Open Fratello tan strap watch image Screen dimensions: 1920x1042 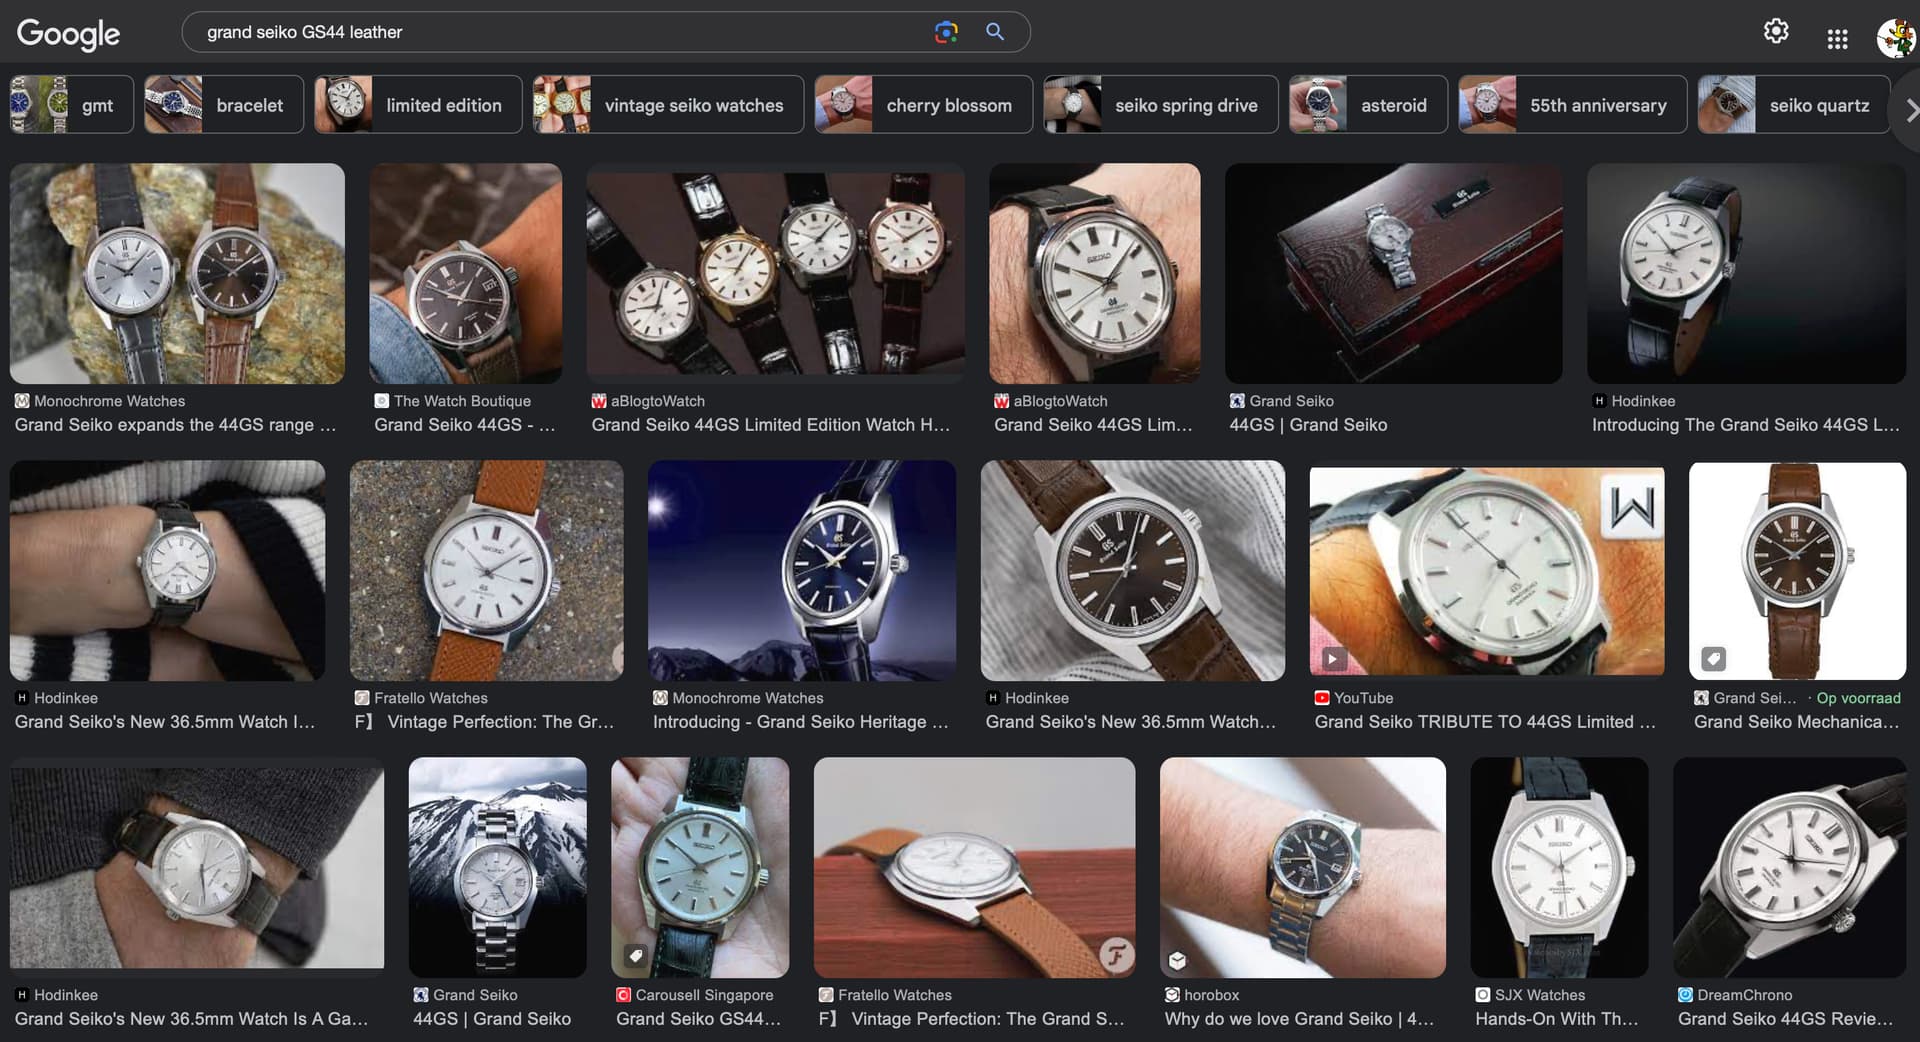[486, 570]
